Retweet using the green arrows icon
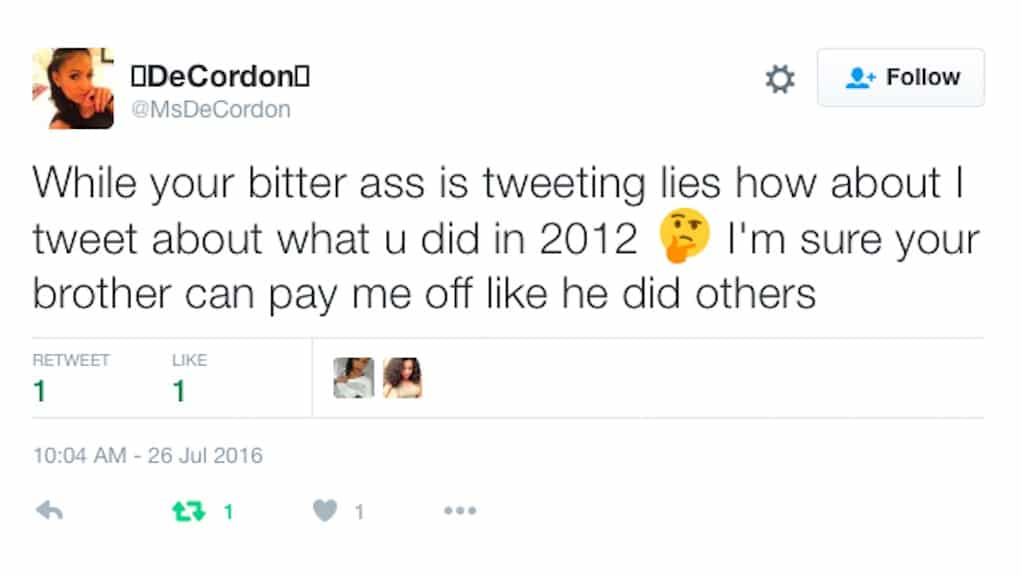 pos(188,511)
